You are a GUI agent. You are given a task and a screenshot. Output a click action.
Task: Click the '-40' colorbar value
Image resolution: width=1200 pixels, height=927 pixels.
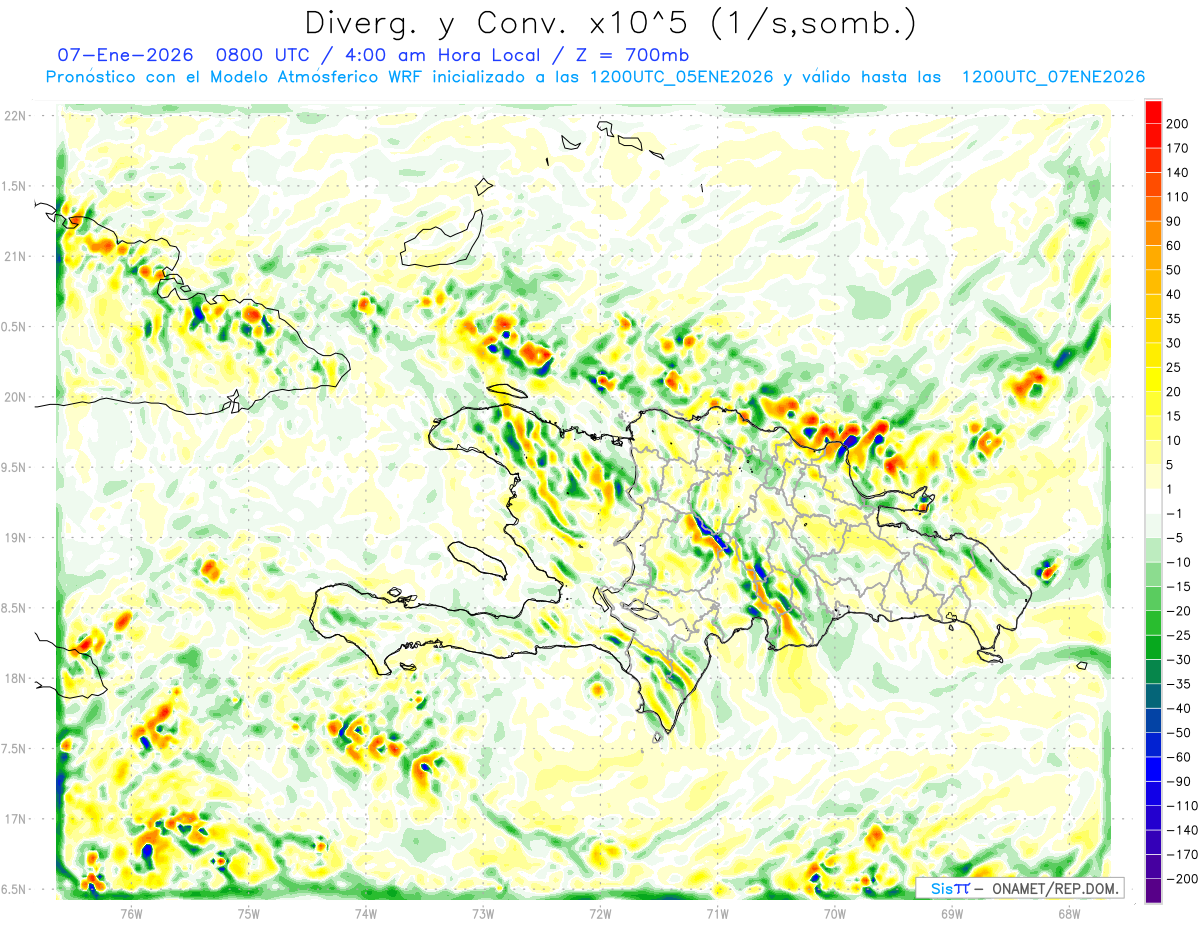1178,708
